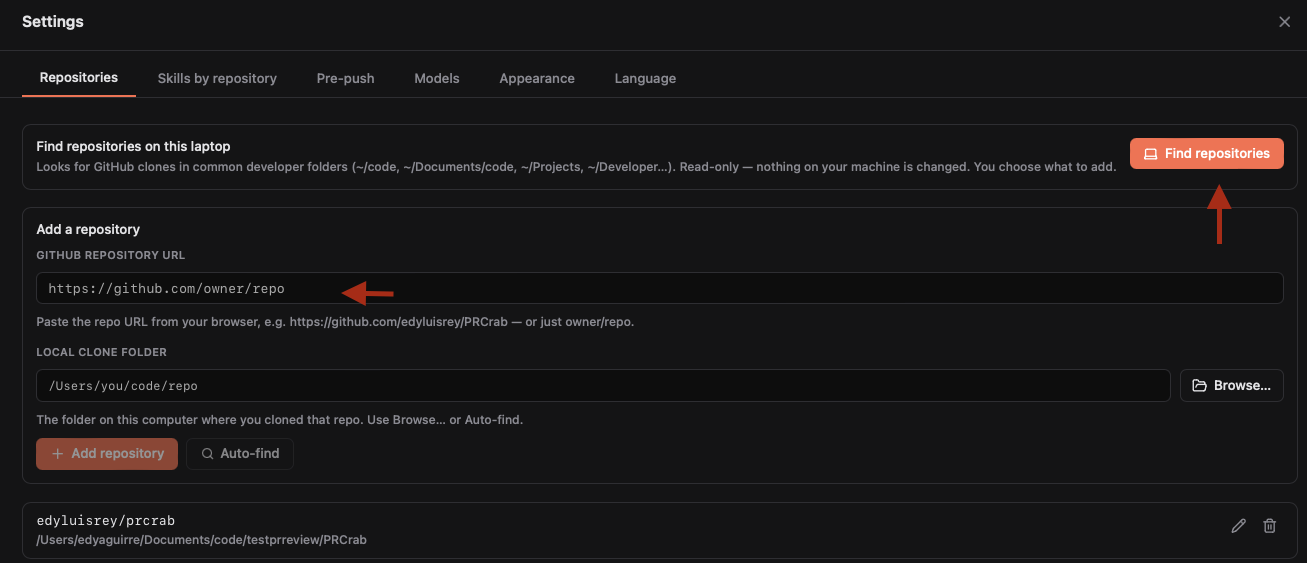Click the 'Add a repository' heading
This screenshot has width=1307, height=563.
pyautogui.click(x=88, y=229)
